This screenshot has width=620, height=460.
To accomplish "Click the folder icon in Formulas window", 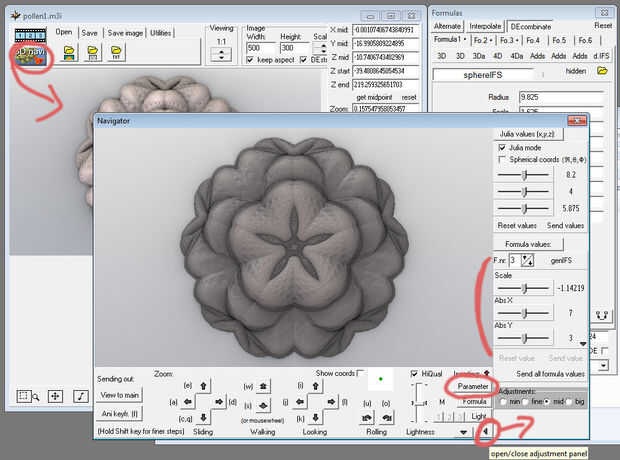I will click(x=602, y=71).
